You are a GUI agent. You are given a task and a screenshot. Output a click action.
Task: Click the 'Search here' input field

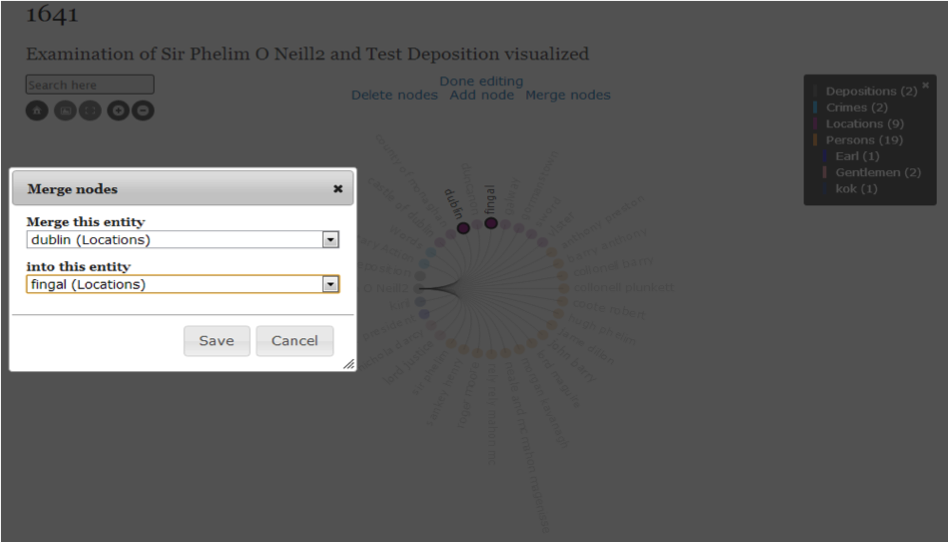pos(90,85)
